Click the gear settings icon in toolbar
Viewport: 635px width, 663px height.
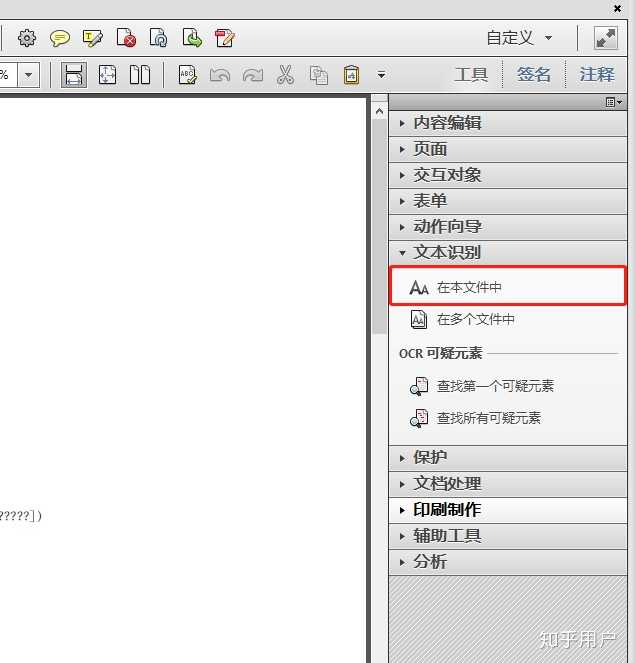pos(27,38)
